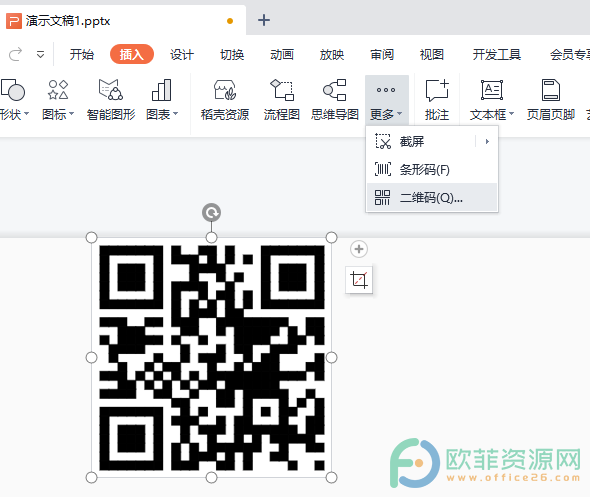The height and width of the screenshot is (497, 590).
Task: Open the Animation (动画) tab
Action: pos(282,55)
